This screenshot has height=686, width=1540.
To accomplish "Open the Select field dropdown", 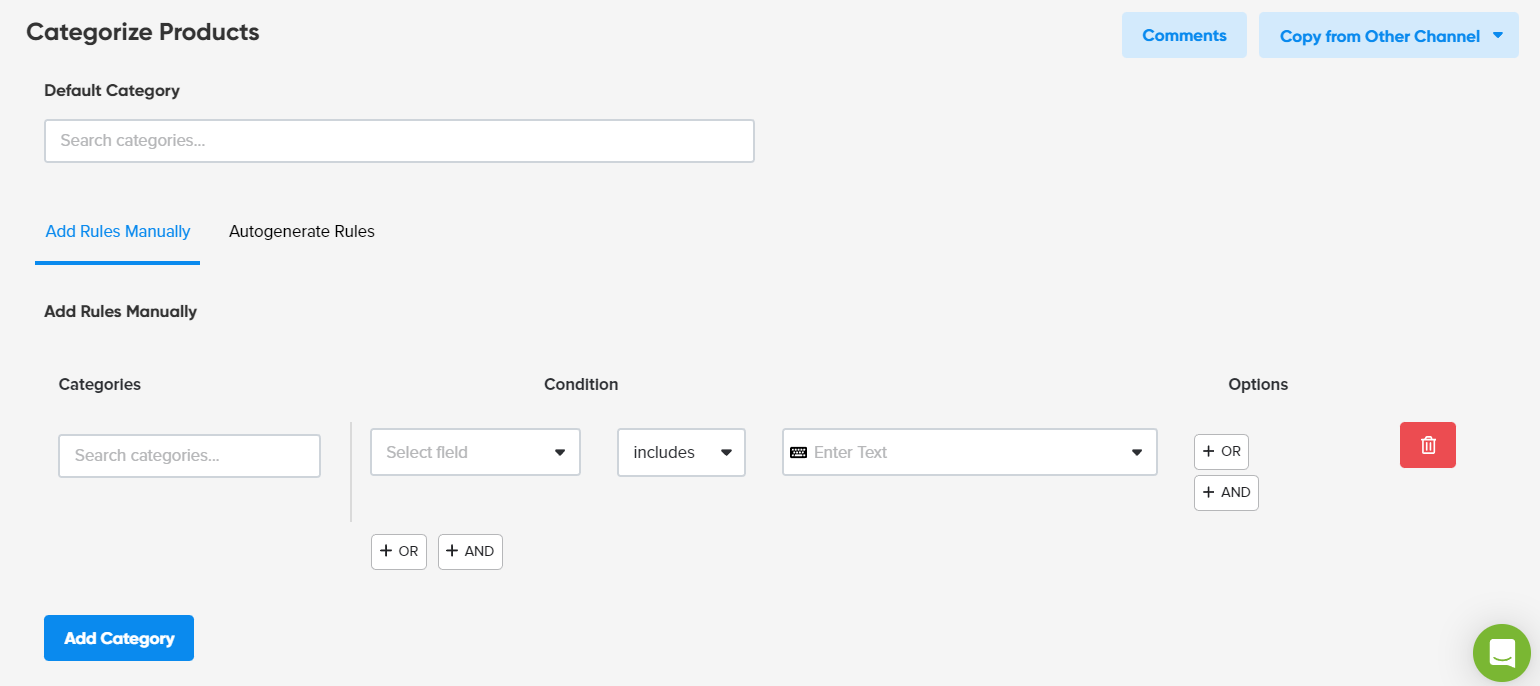I will [x=475, y=452].
